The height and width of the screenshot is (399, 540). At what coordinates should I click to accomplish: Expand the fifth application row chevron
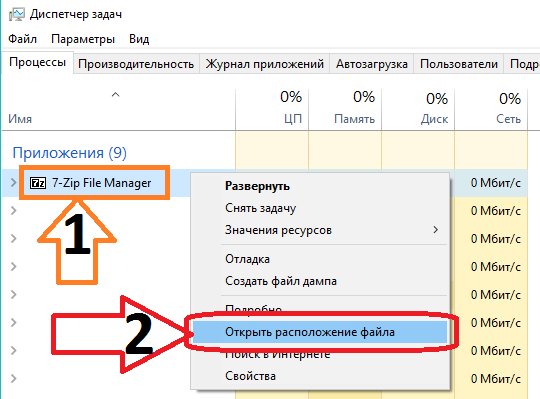tap(13, 294)
